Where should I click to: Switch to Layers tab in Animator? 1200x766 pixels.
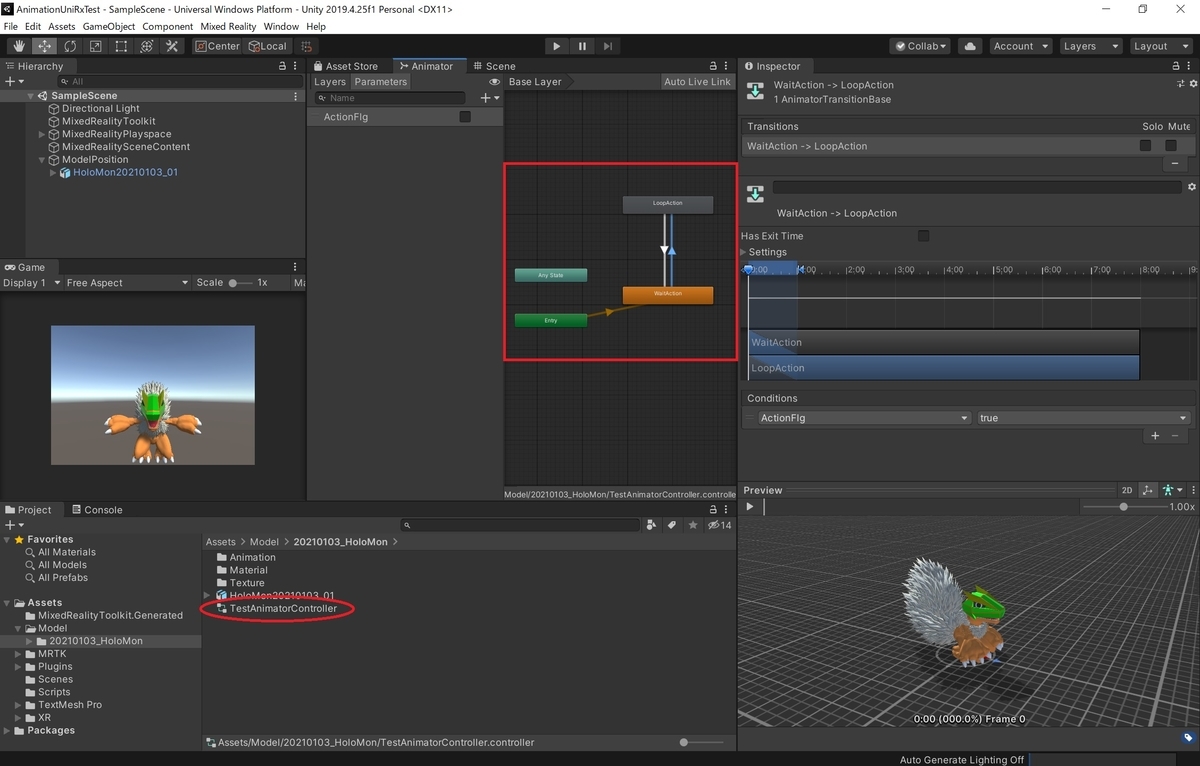click(x=329, y=82)
